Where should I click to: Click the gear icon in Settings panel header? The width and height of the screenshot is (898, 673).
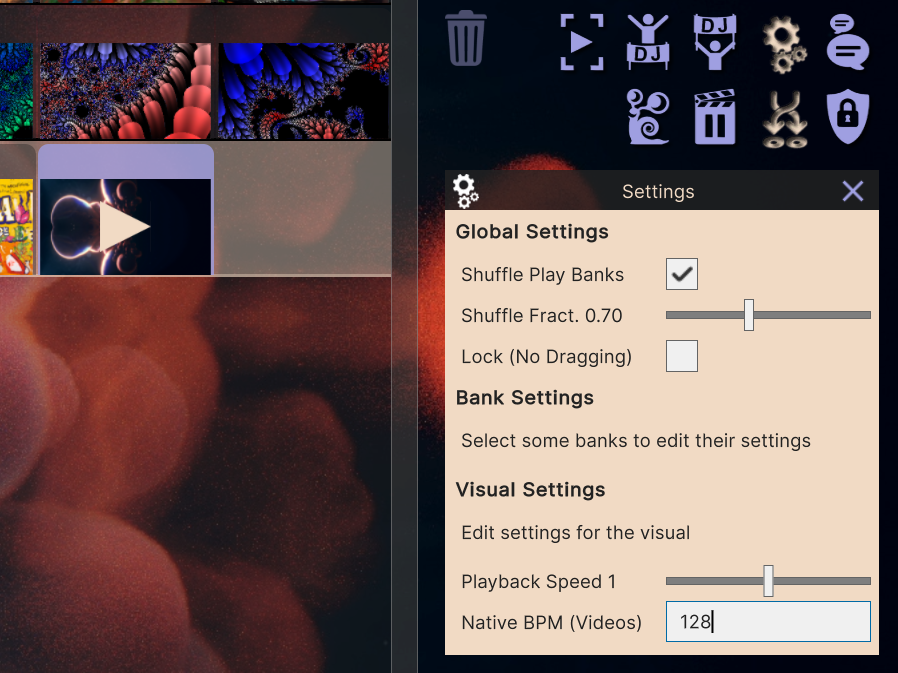pyautogui.click(x=465, y=191)
